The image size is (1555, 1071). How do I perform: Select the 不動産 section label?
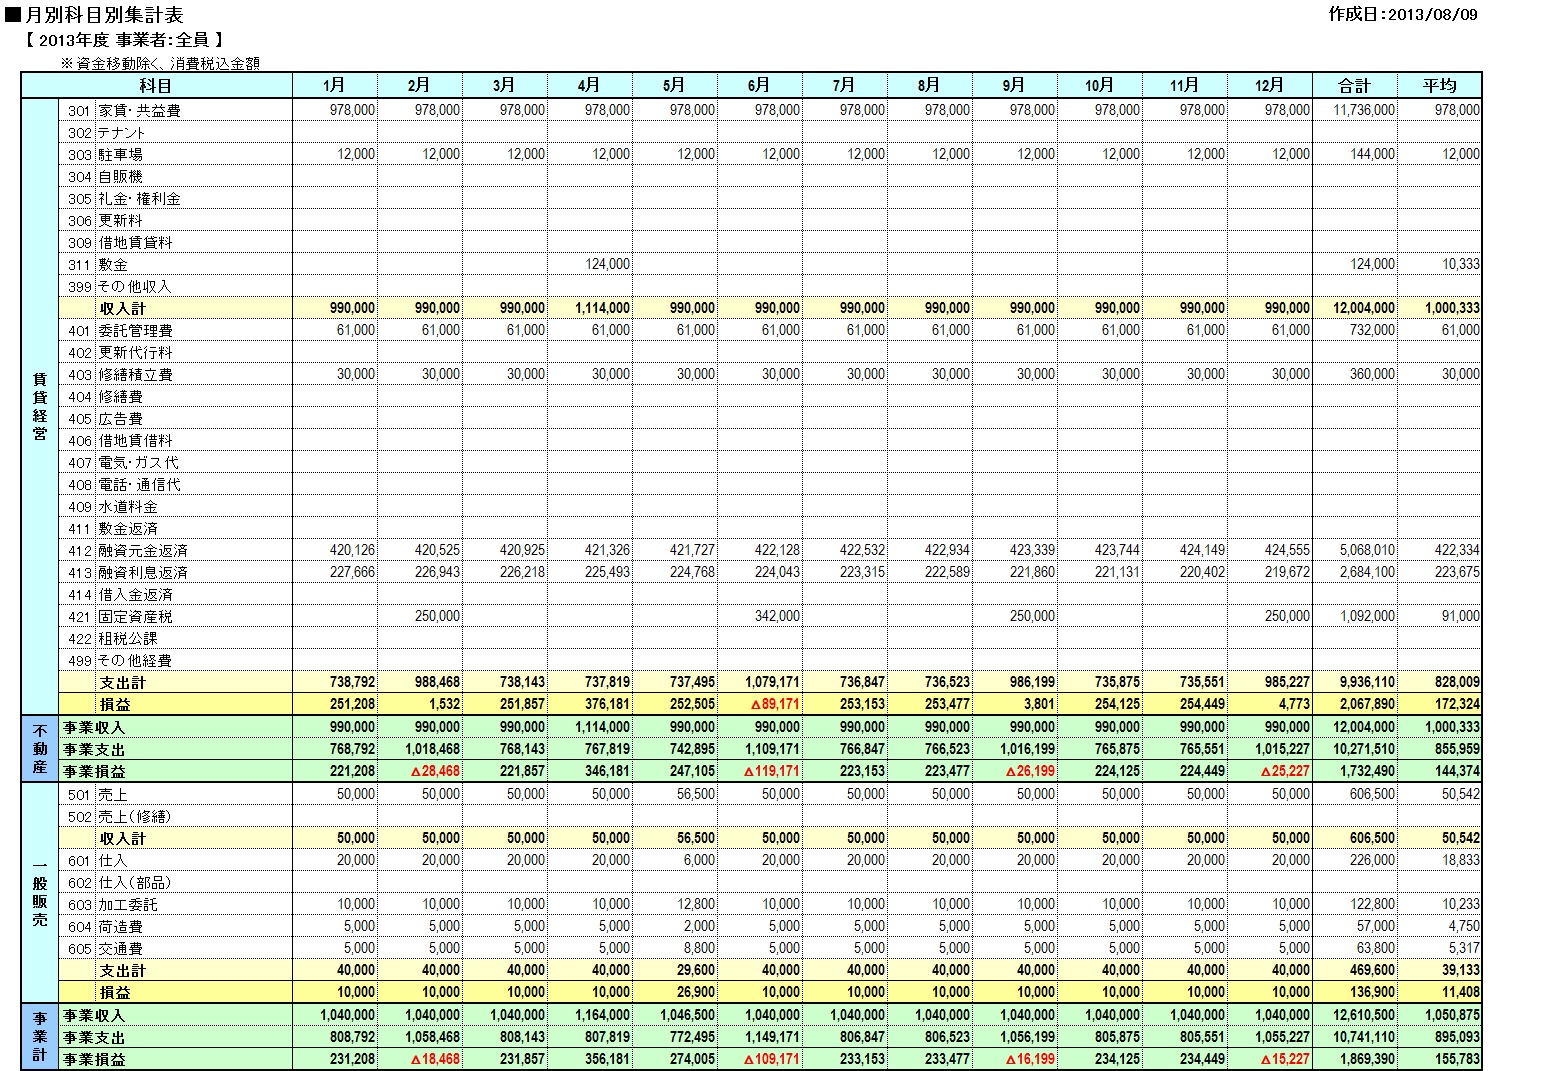coord(40,749)
